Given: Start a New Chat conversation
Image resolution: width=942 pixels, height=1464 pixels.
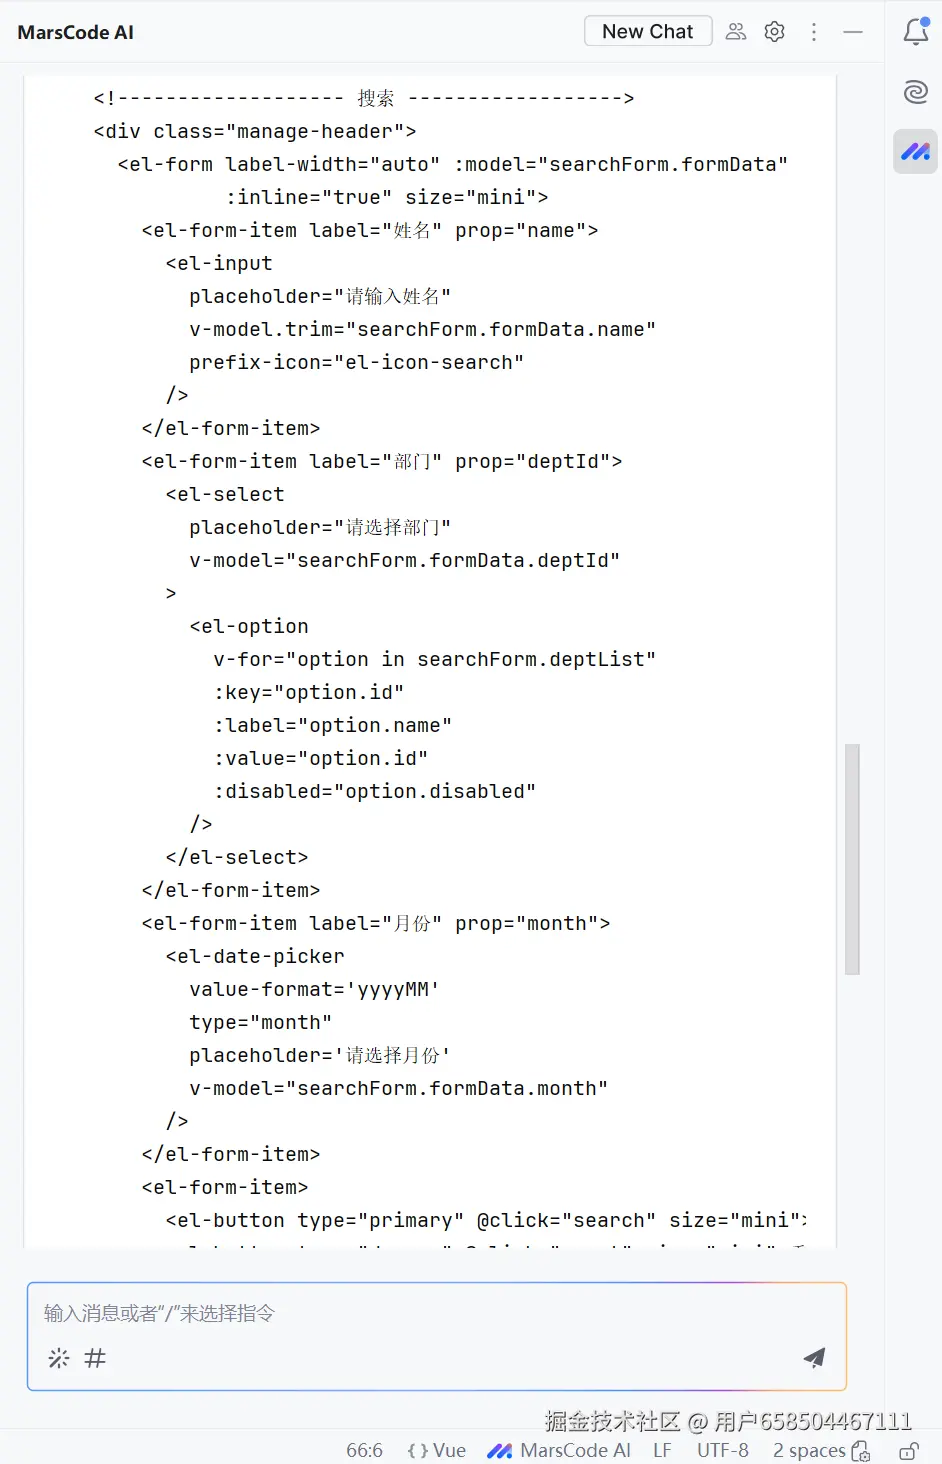Looking at the screenshot, I should point(648,31).
